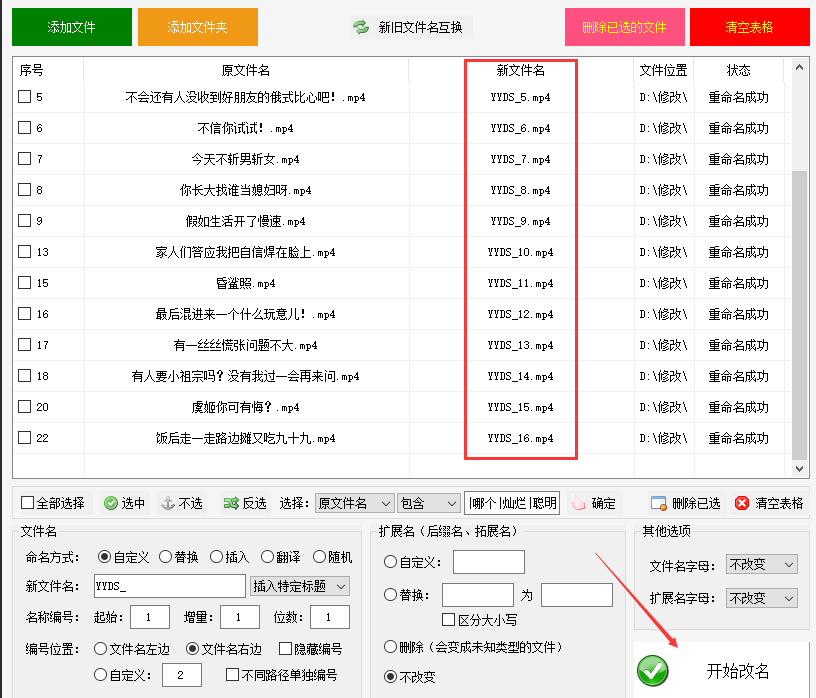Viewport: 816px width, 698px height.
Task: Open the 扩展名字母 case dropdown
Action: [x=761, y=599]
